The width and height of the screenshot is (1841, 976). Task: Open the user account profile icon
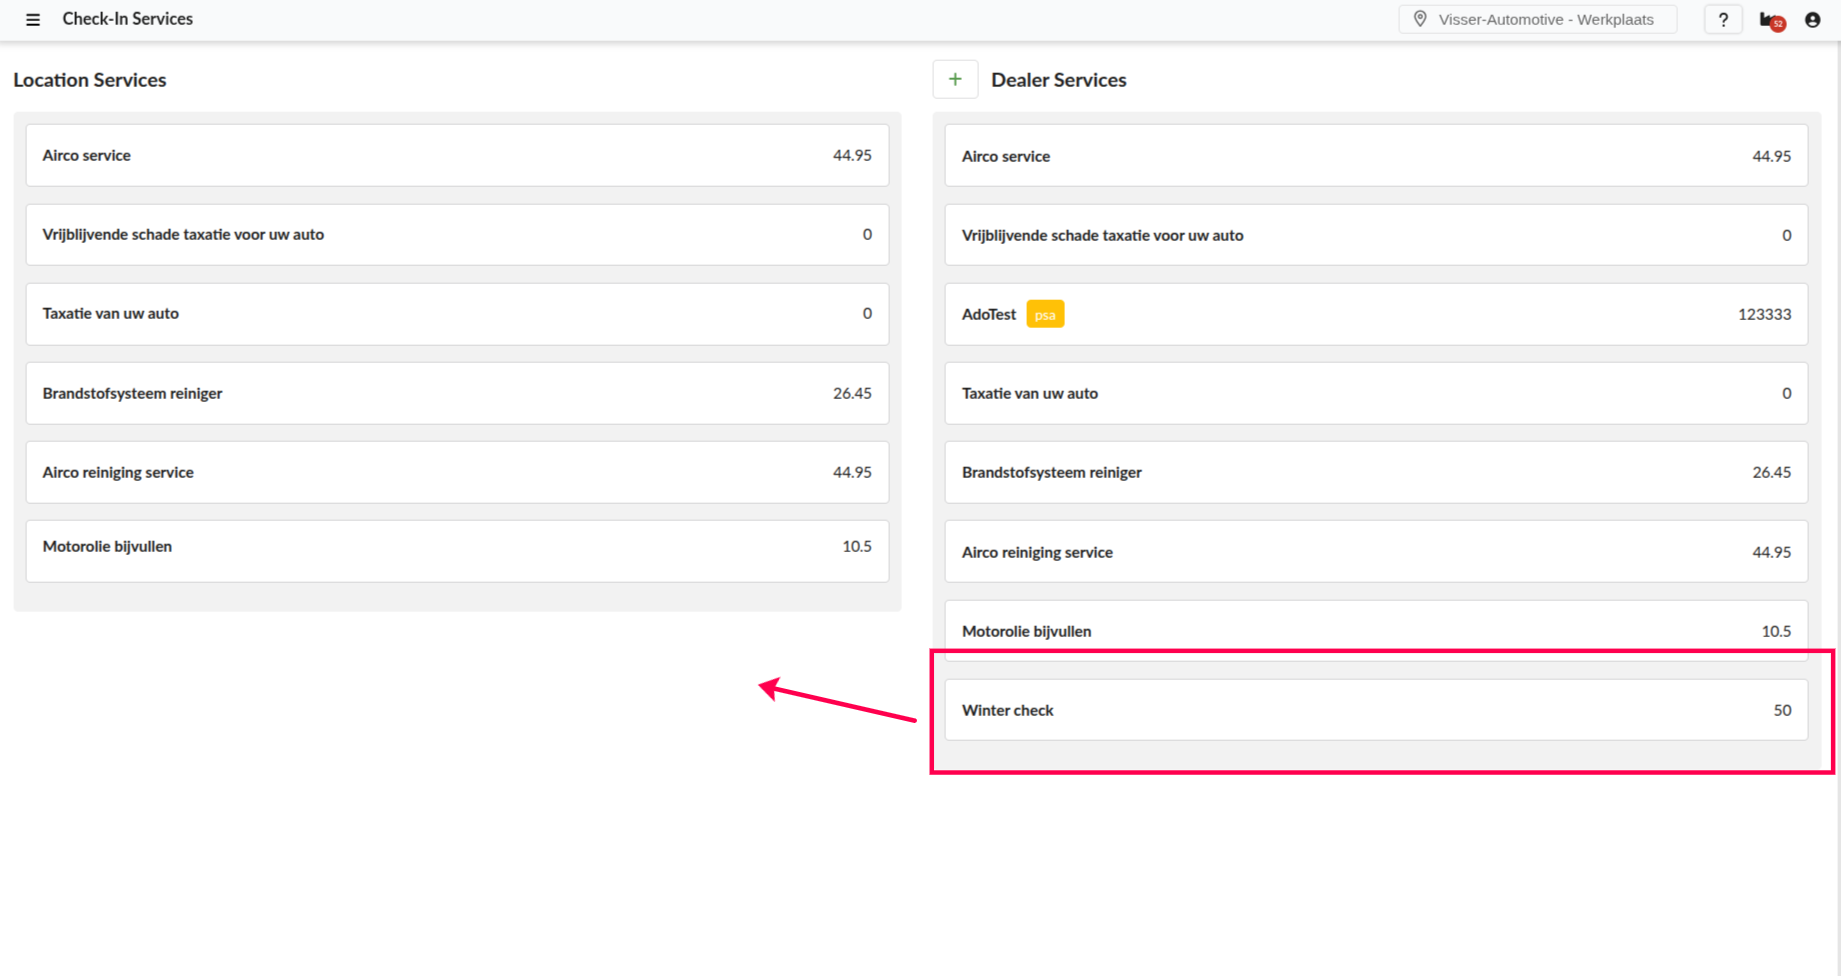coord(1812,20)
